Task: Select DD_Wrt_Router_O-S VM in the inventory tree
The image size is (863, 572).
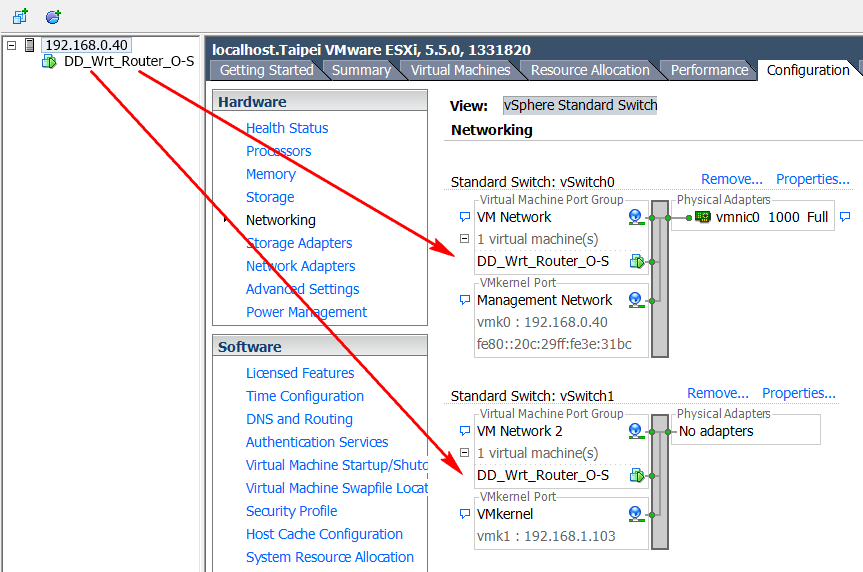Action: click(x=129, y=61)
